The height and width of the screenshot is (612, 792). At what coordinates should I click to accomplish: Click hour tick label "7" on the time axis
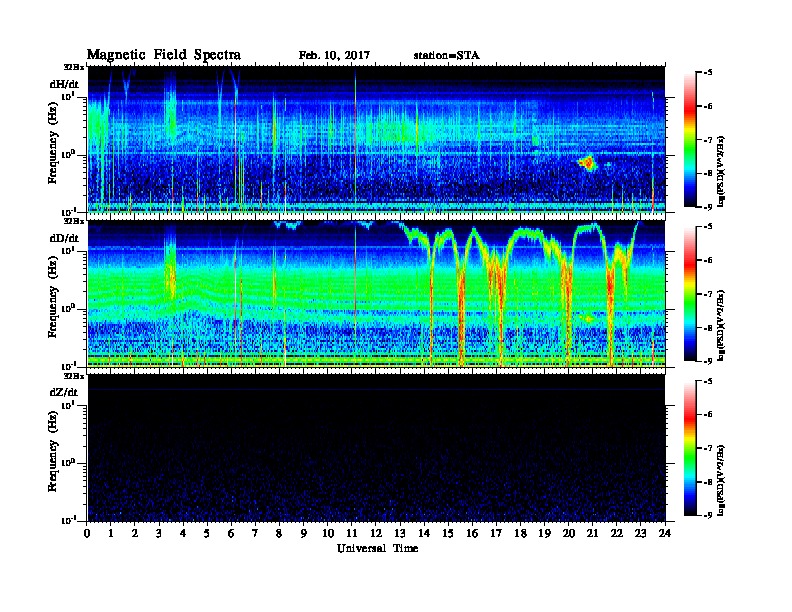pyautogui.click(x=256, y=534)
